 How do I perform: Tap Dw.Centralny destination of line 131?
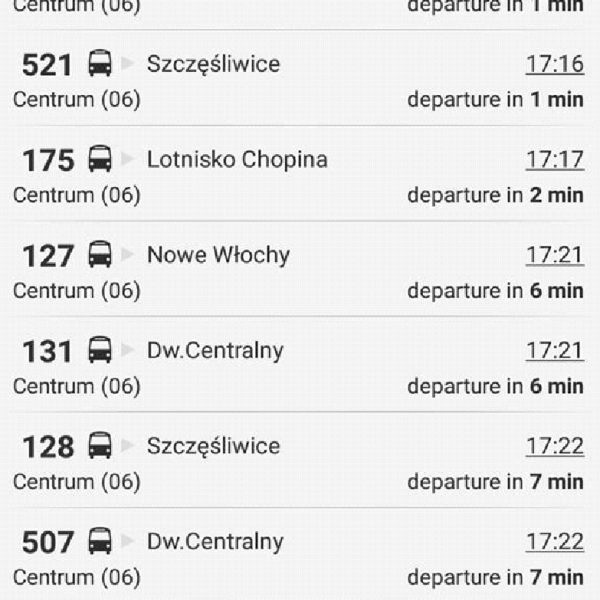click(215, 351)
